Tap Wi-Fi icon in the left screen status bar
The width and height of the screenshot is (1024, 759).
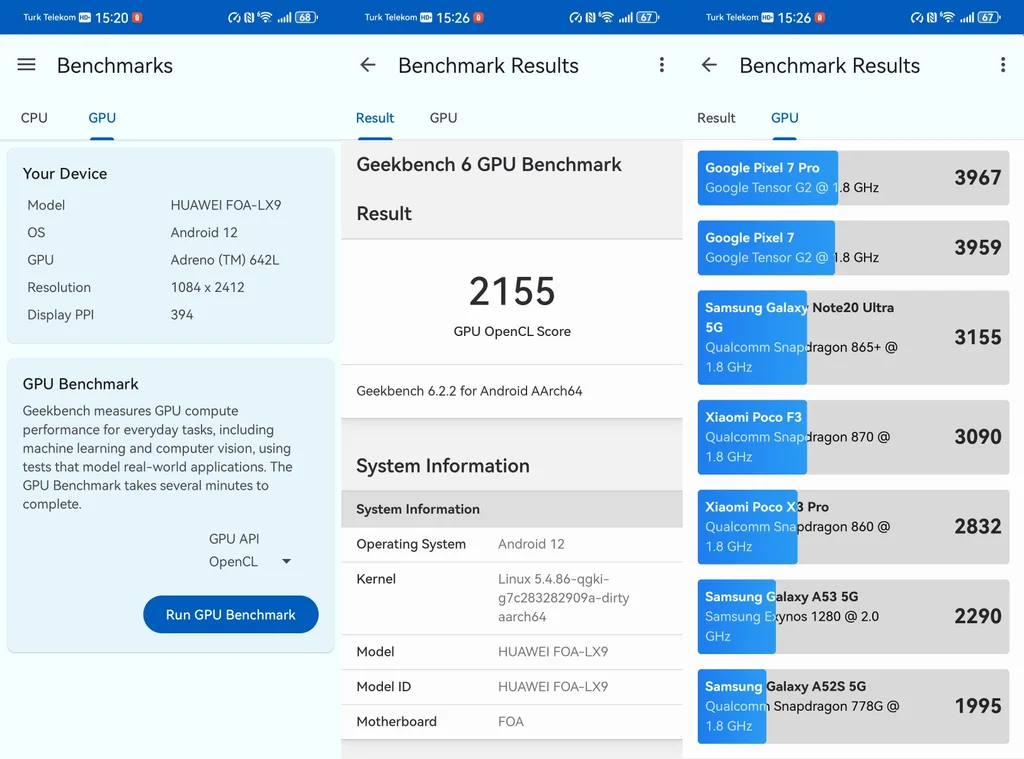coord(265,18)
